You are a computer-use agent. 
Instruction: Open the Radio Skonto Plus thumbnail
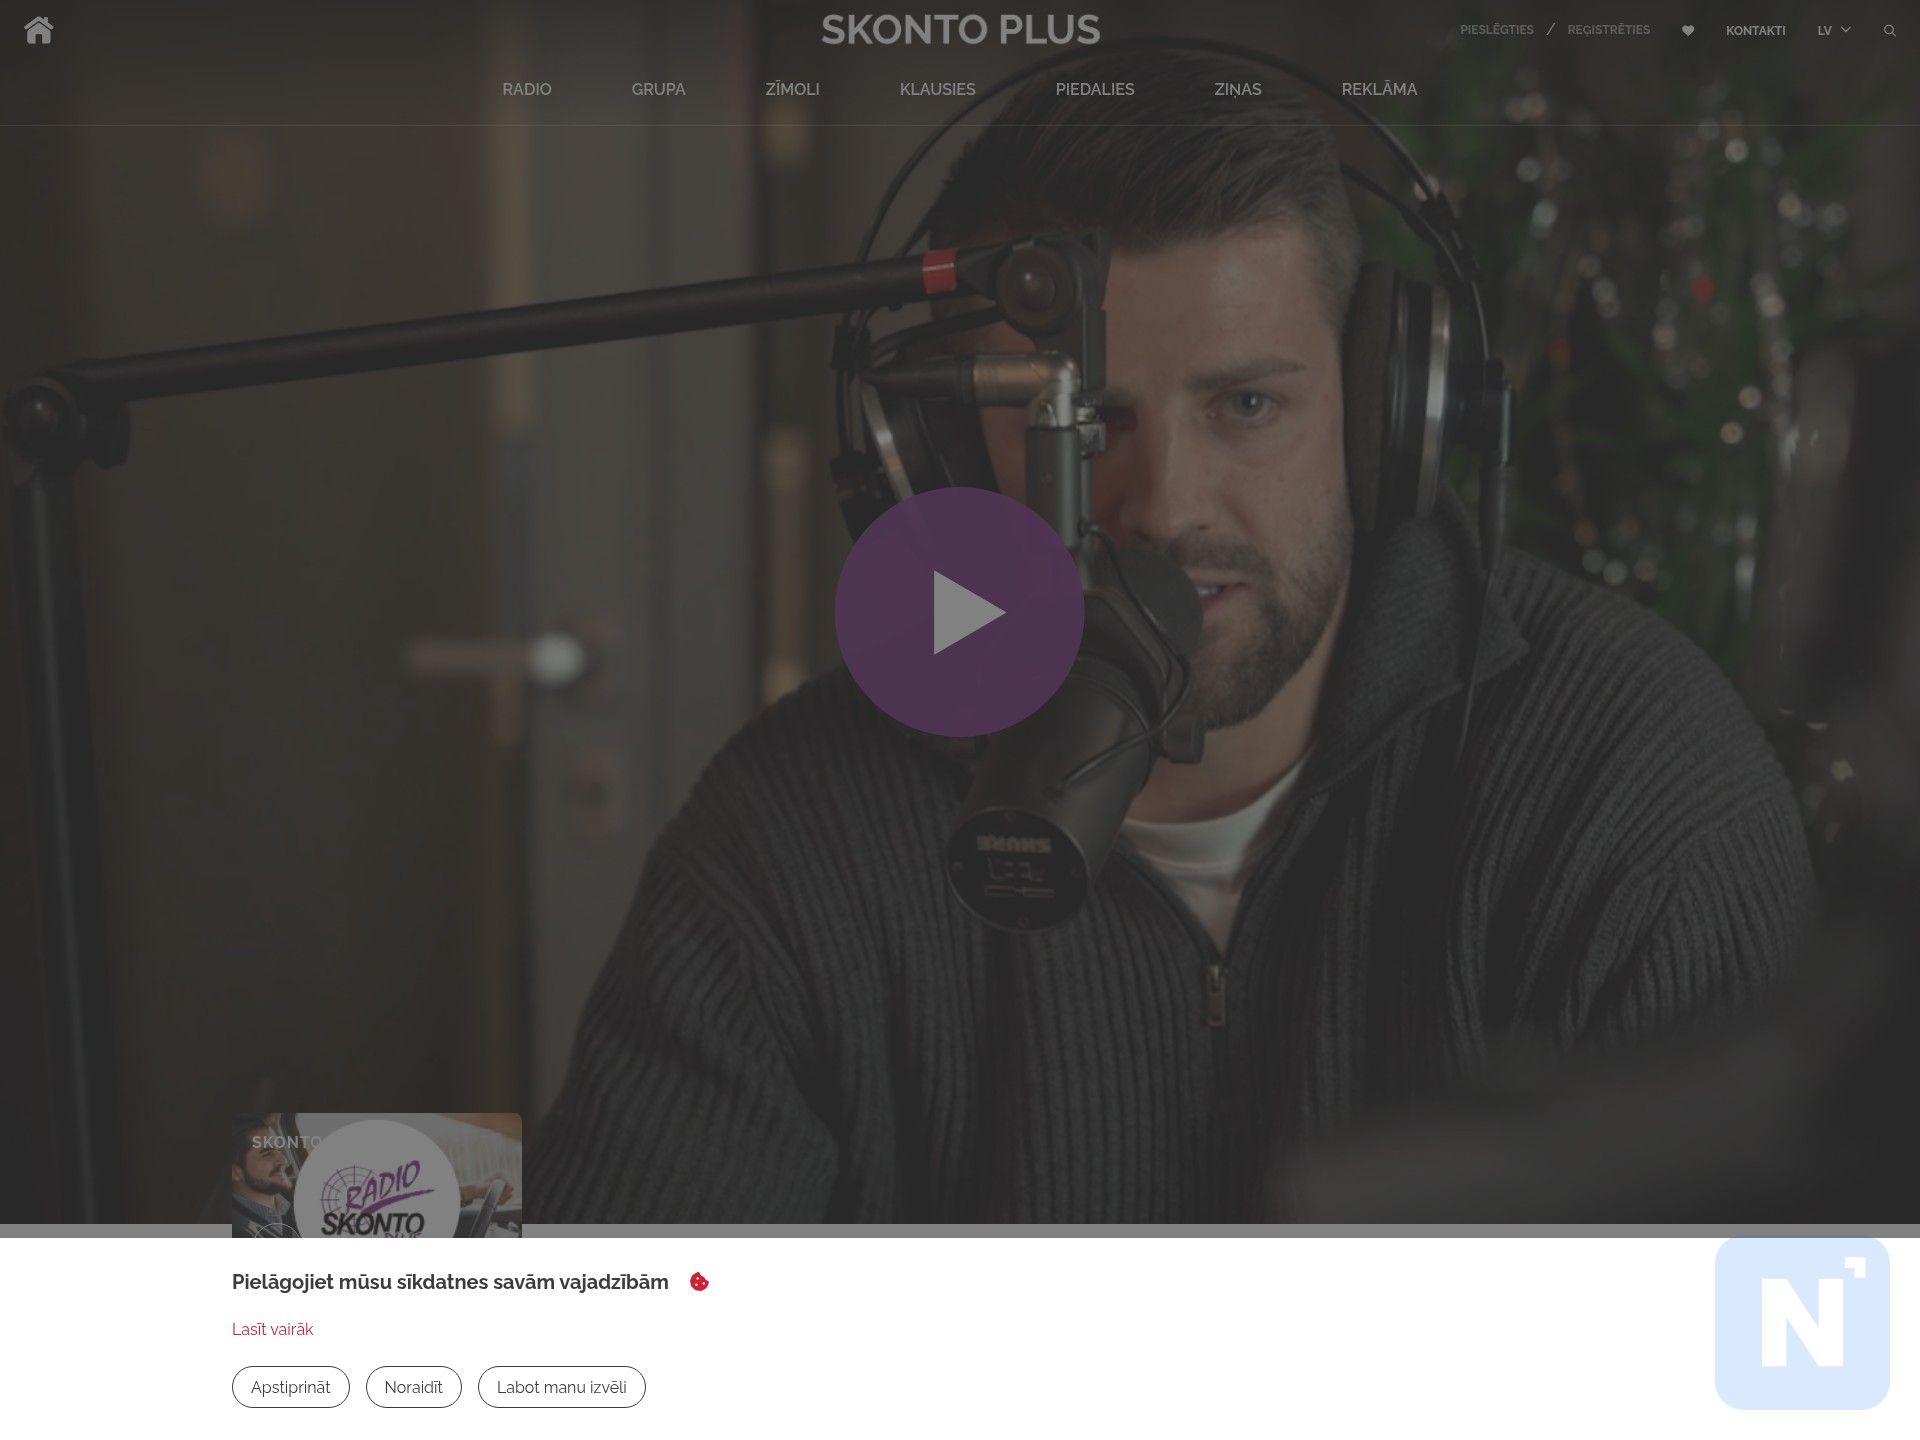pos(377,1175)
